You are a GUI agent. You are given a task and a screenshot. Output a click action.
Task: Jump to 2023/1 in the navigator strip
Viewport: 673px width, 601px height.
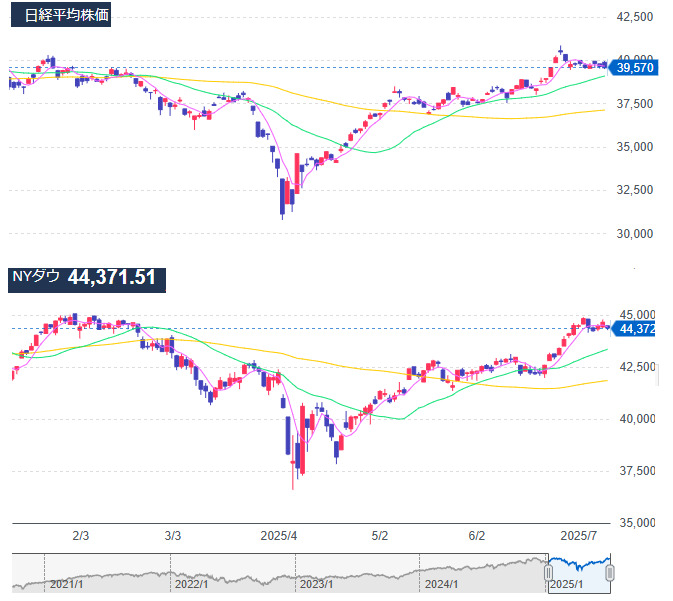(x=315, y=583)
